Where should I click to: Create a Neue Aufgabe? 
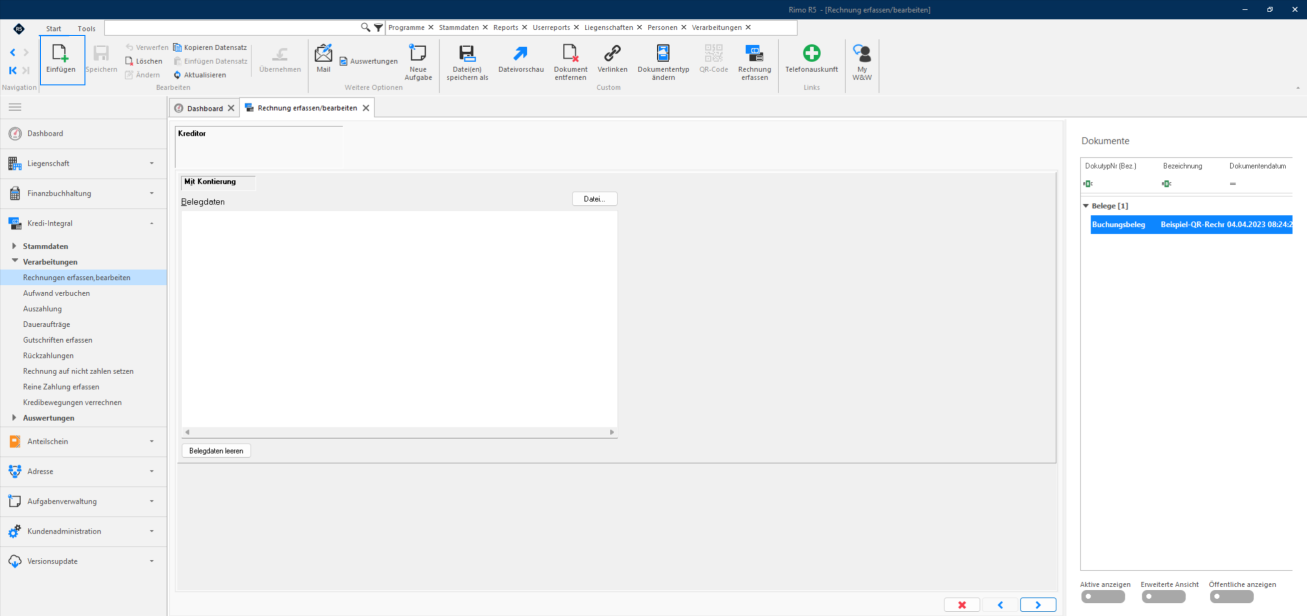click(418, 60)
